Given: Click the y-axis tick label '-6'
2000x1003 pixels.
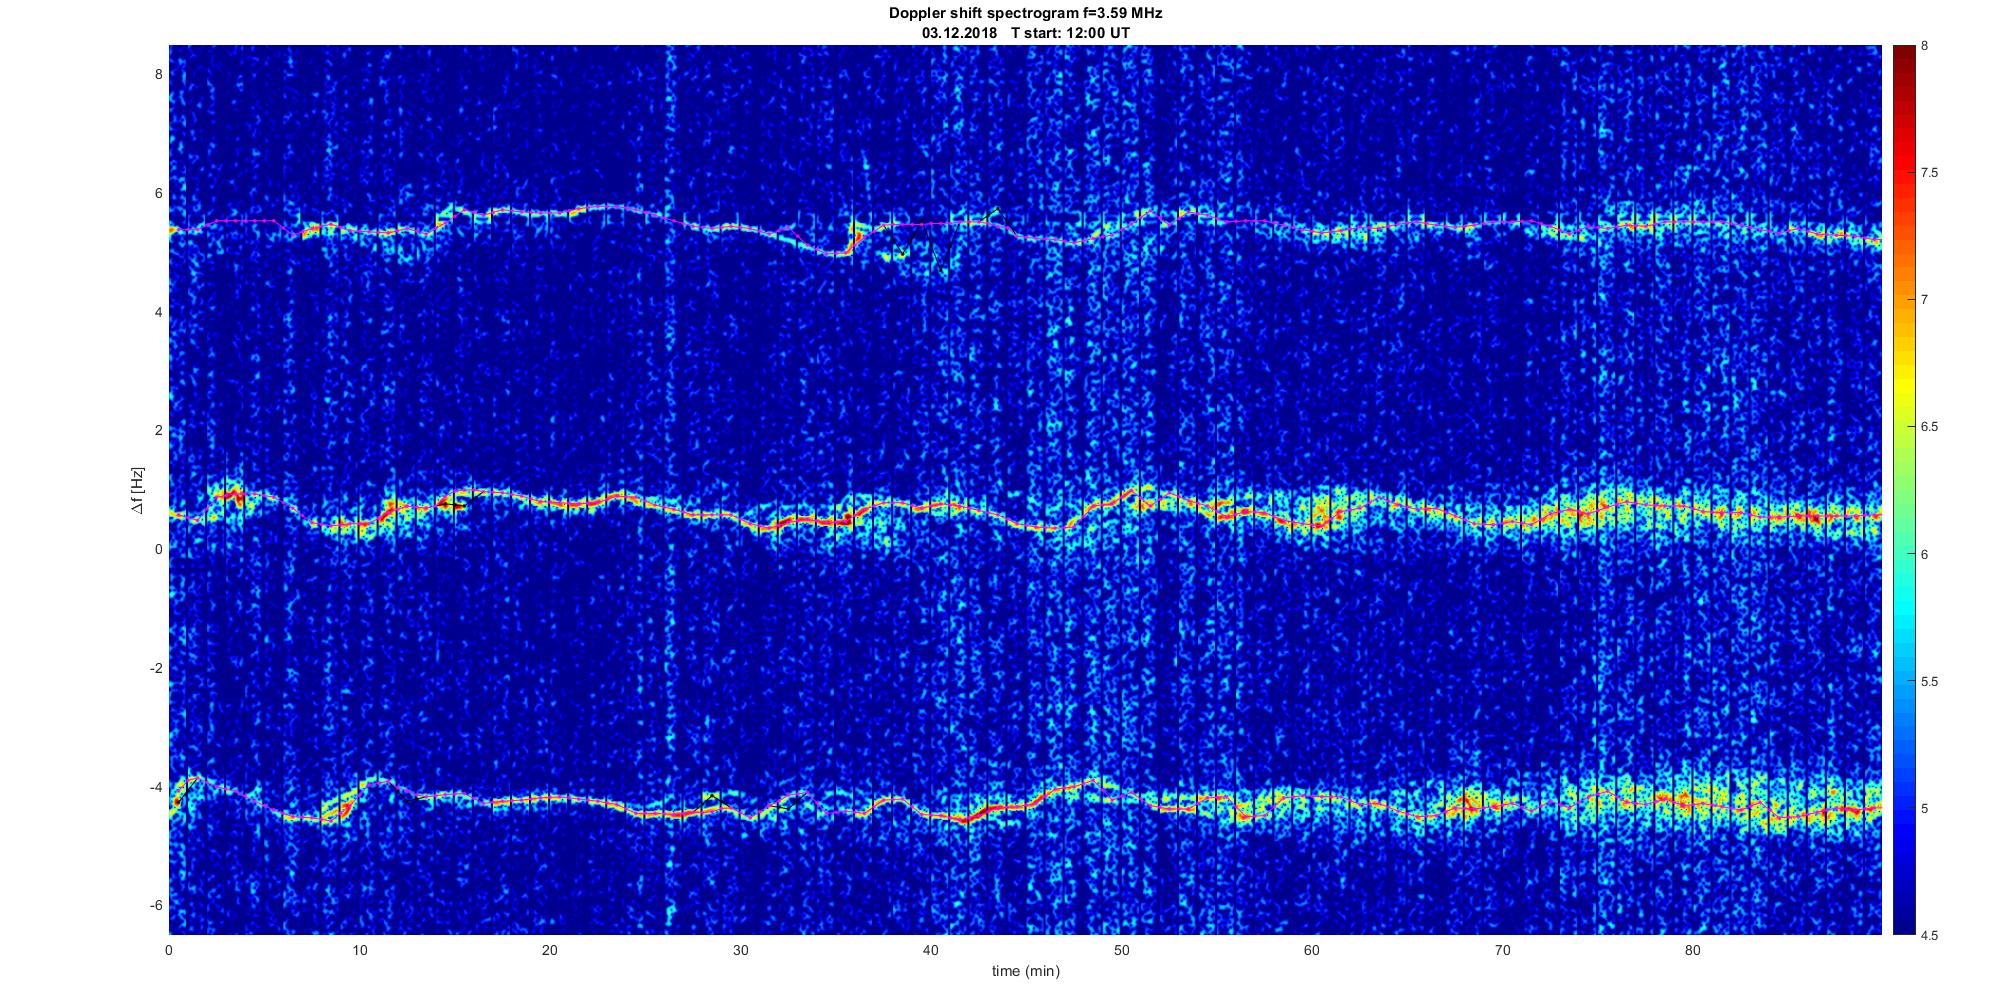Looking at the screenshot, I should tap(156, 905).
